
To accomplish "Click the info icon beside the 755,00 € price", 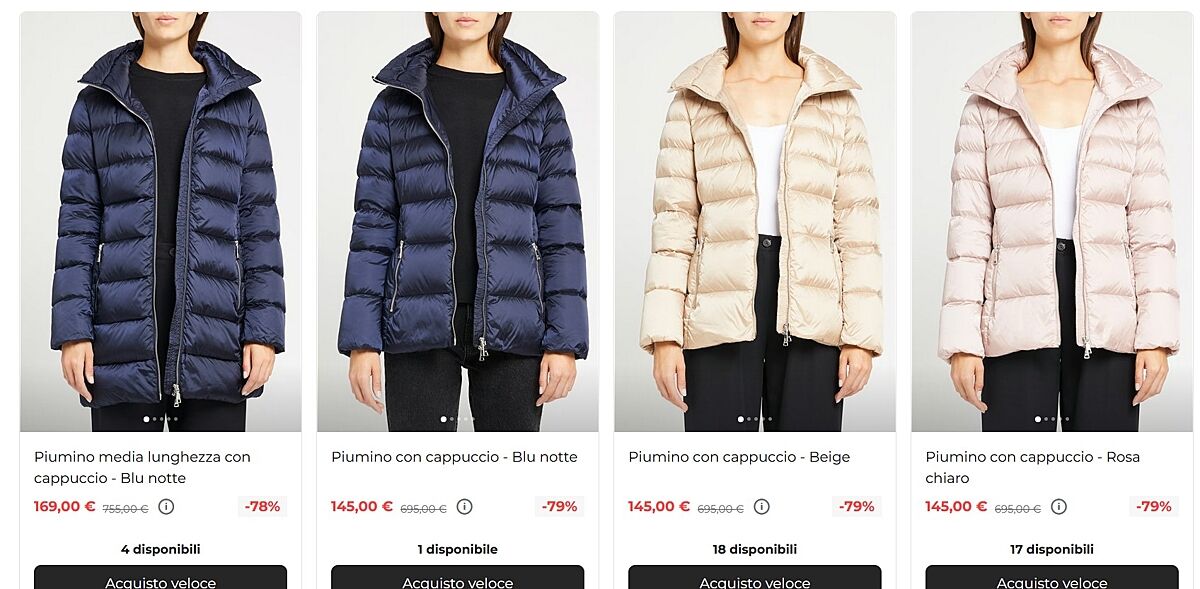I will (x=166, y=507).
